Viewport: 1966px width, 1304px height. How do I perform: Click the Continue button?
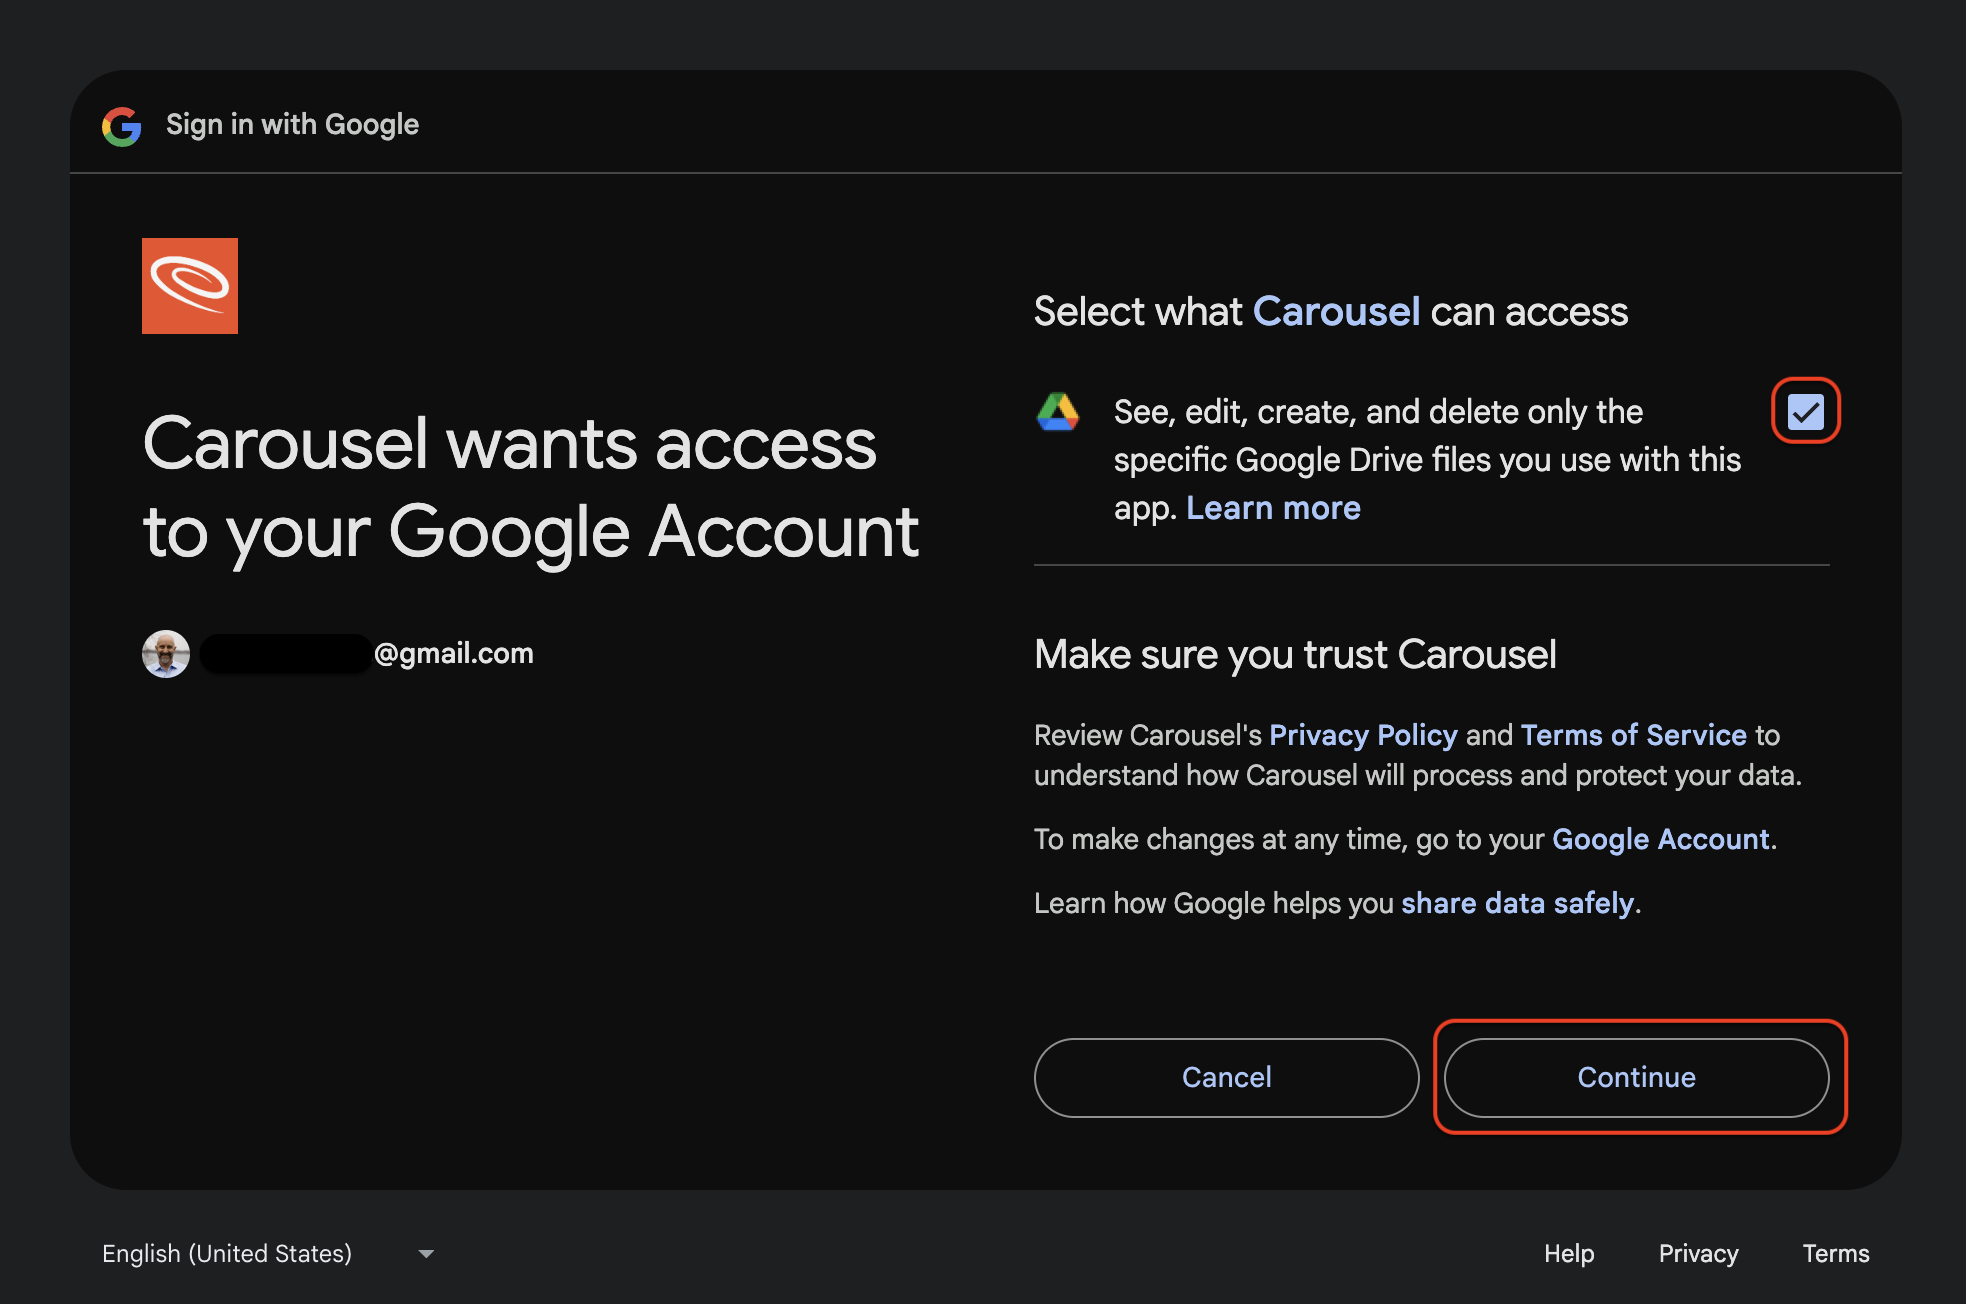(1637, 1077)
